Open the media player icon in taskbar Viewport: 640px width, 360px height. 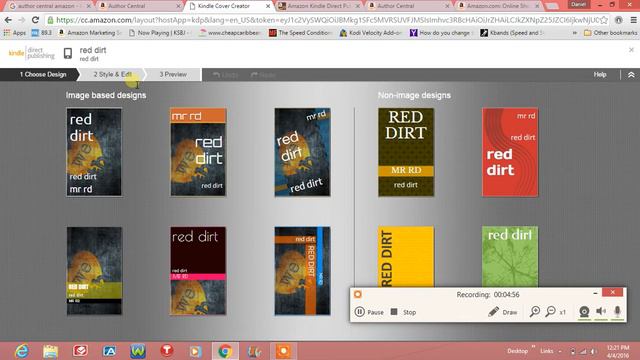[x=196, y=351]
